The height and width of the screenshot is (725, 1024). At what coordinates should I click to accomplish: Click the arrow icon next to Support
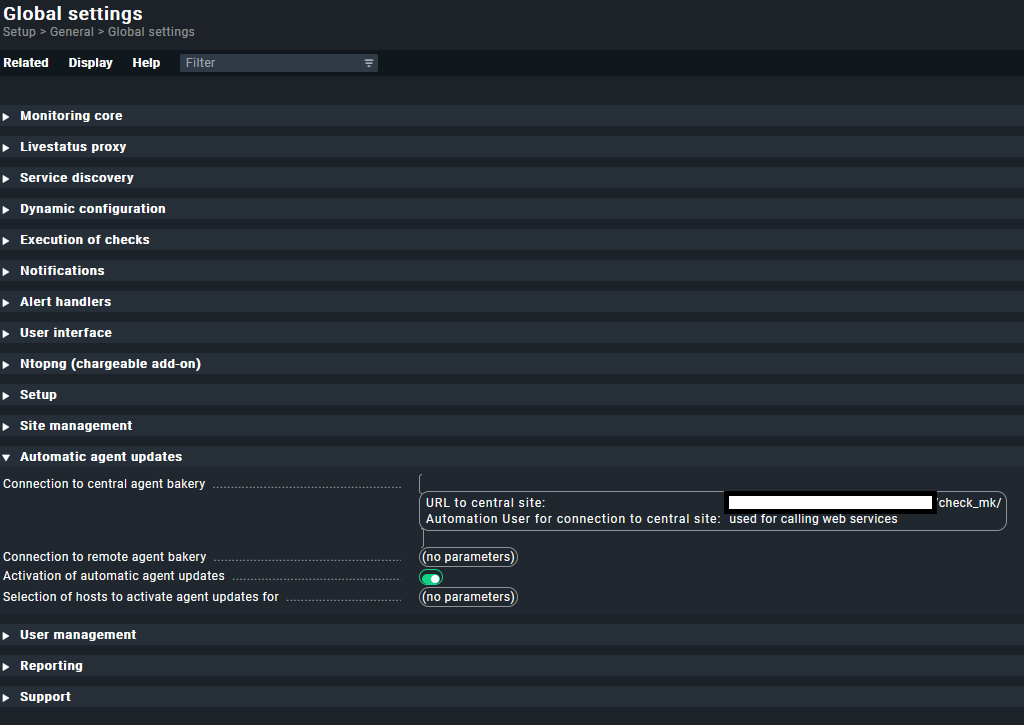[7, 696]
